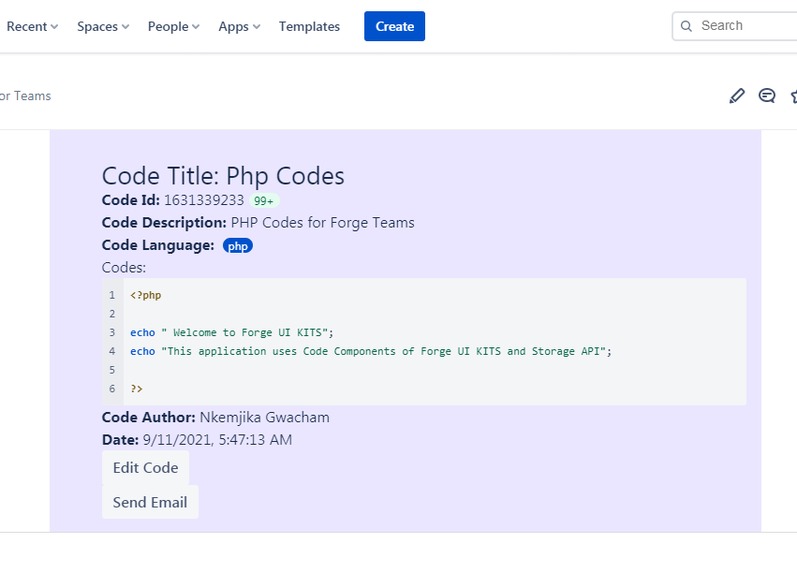
Task: Click the php language tag
Action: pyautogui.click(x=237, y=246)
